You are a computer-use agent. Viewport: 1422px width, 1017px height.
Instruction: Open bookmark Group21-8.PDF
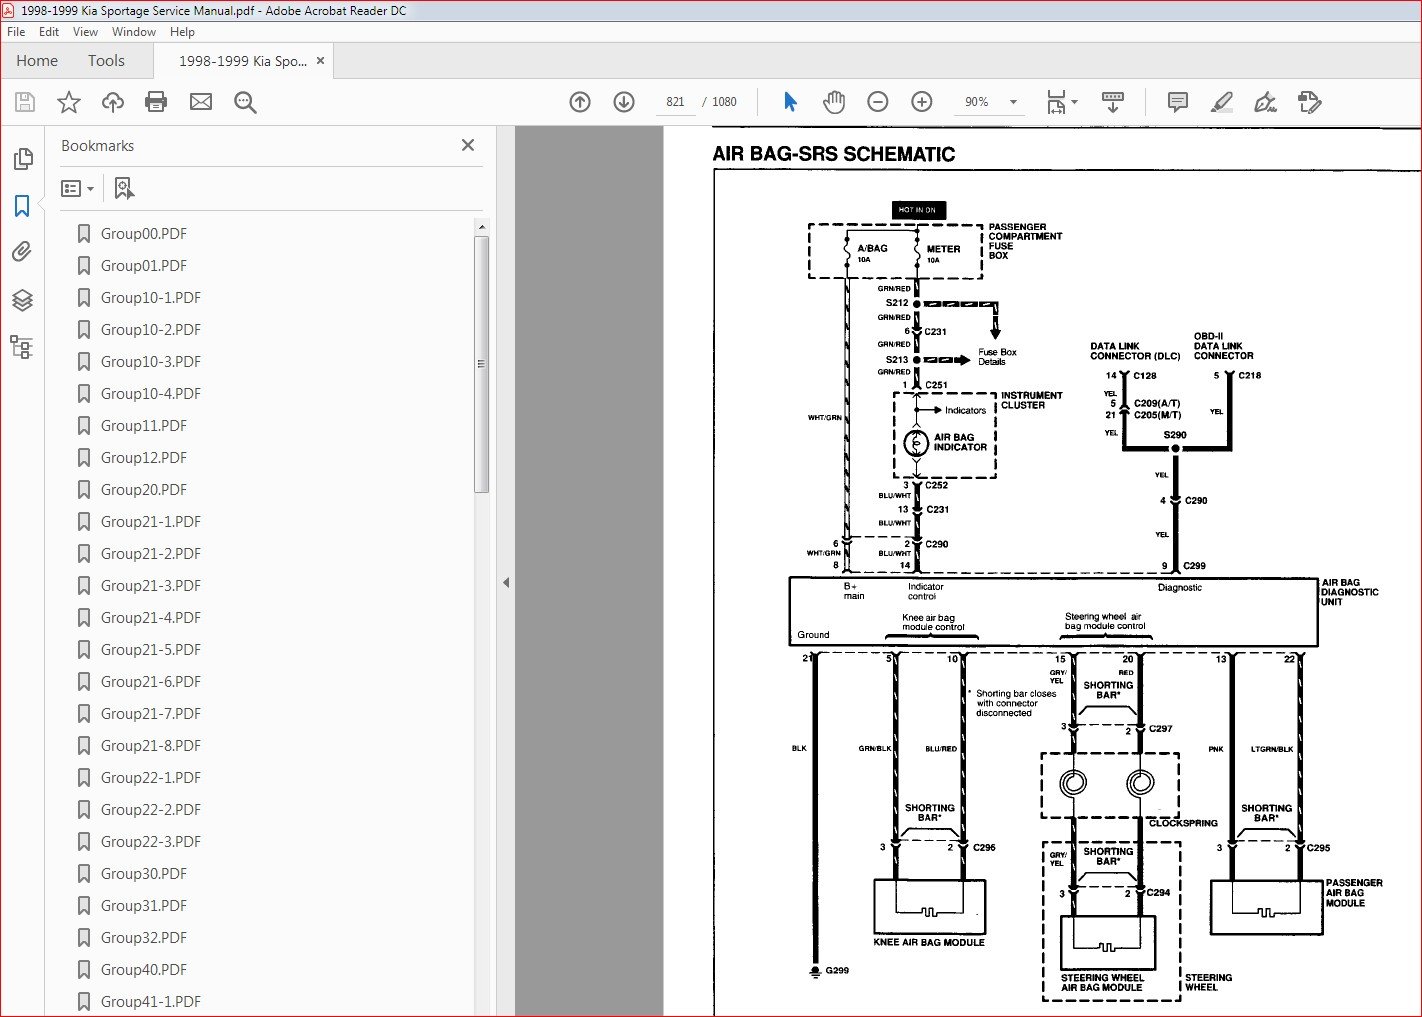pos(151,746)
